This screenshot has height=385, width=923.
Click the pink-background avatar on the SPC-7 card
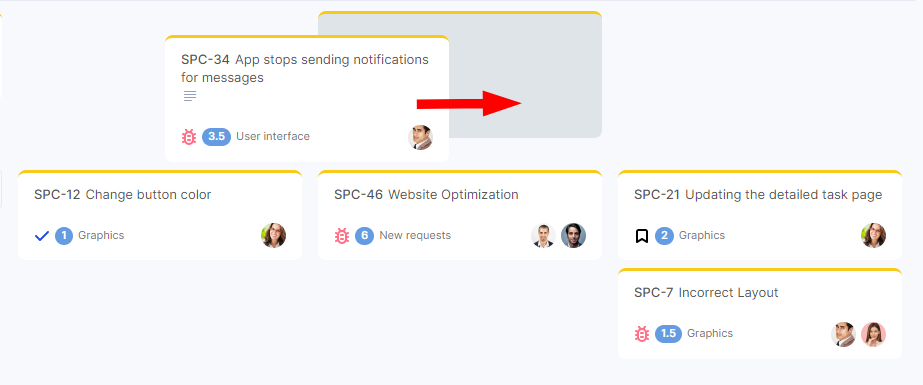click(x=874, y=334)
